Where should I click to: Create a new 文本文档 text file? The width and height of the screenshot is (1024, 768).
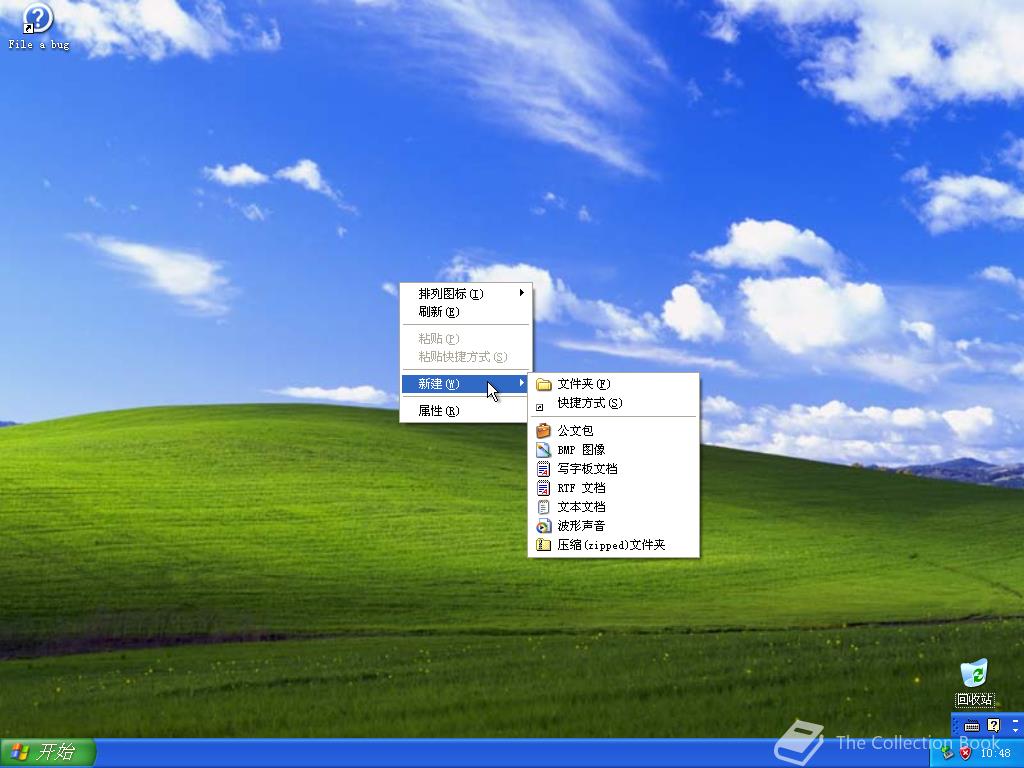(x=613, y=506)
